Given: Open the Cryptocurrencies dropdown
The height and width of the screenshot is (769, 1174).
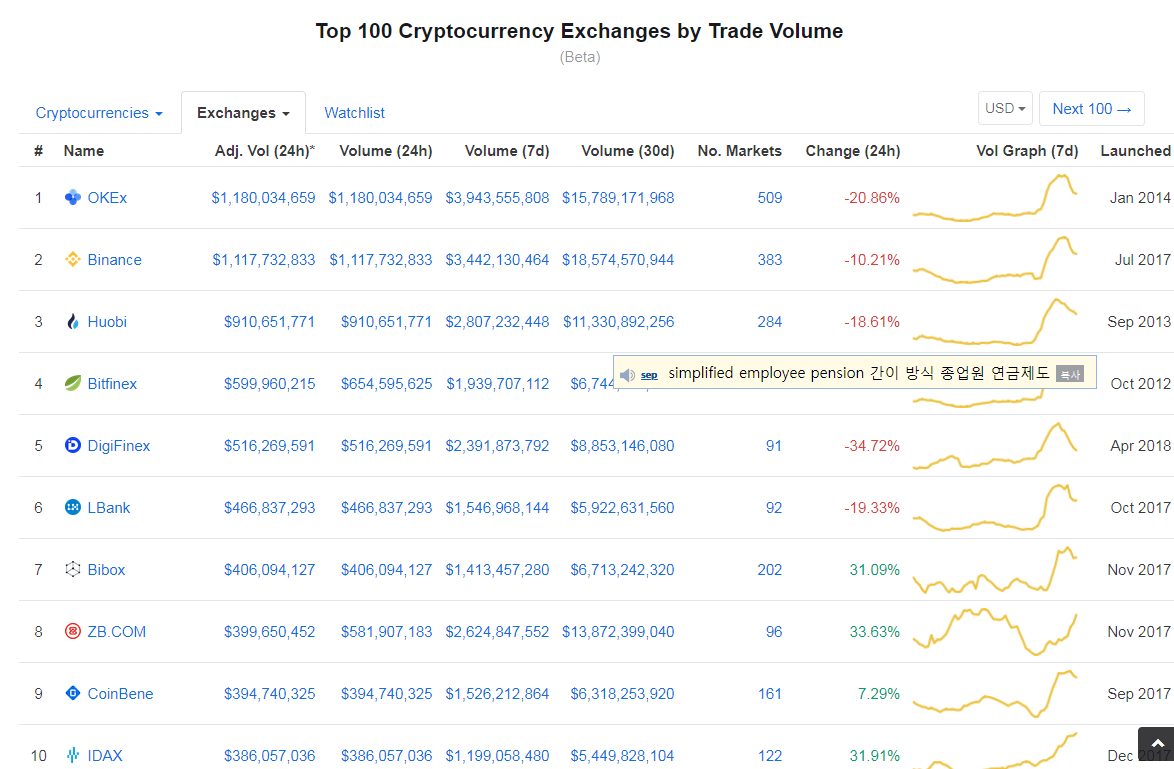Looking at the screenshot, I should coord(99,113).
